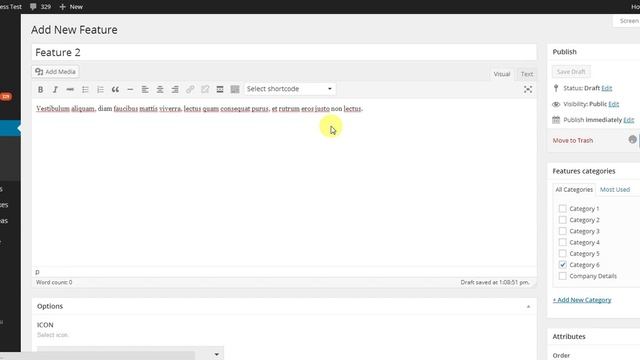Show All Categories tab
The width and height of the screenshot is (640, 360).
[x=574, y=190]
